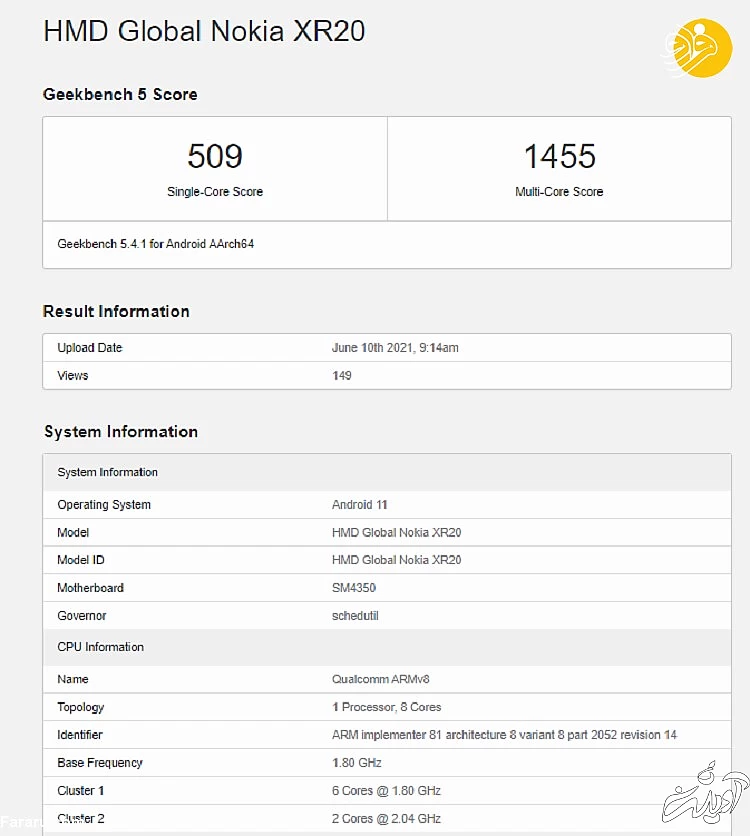Click the CPU name Qualcomm ARMv8
This screenshot has height=836, width=750.
(380, 679)
